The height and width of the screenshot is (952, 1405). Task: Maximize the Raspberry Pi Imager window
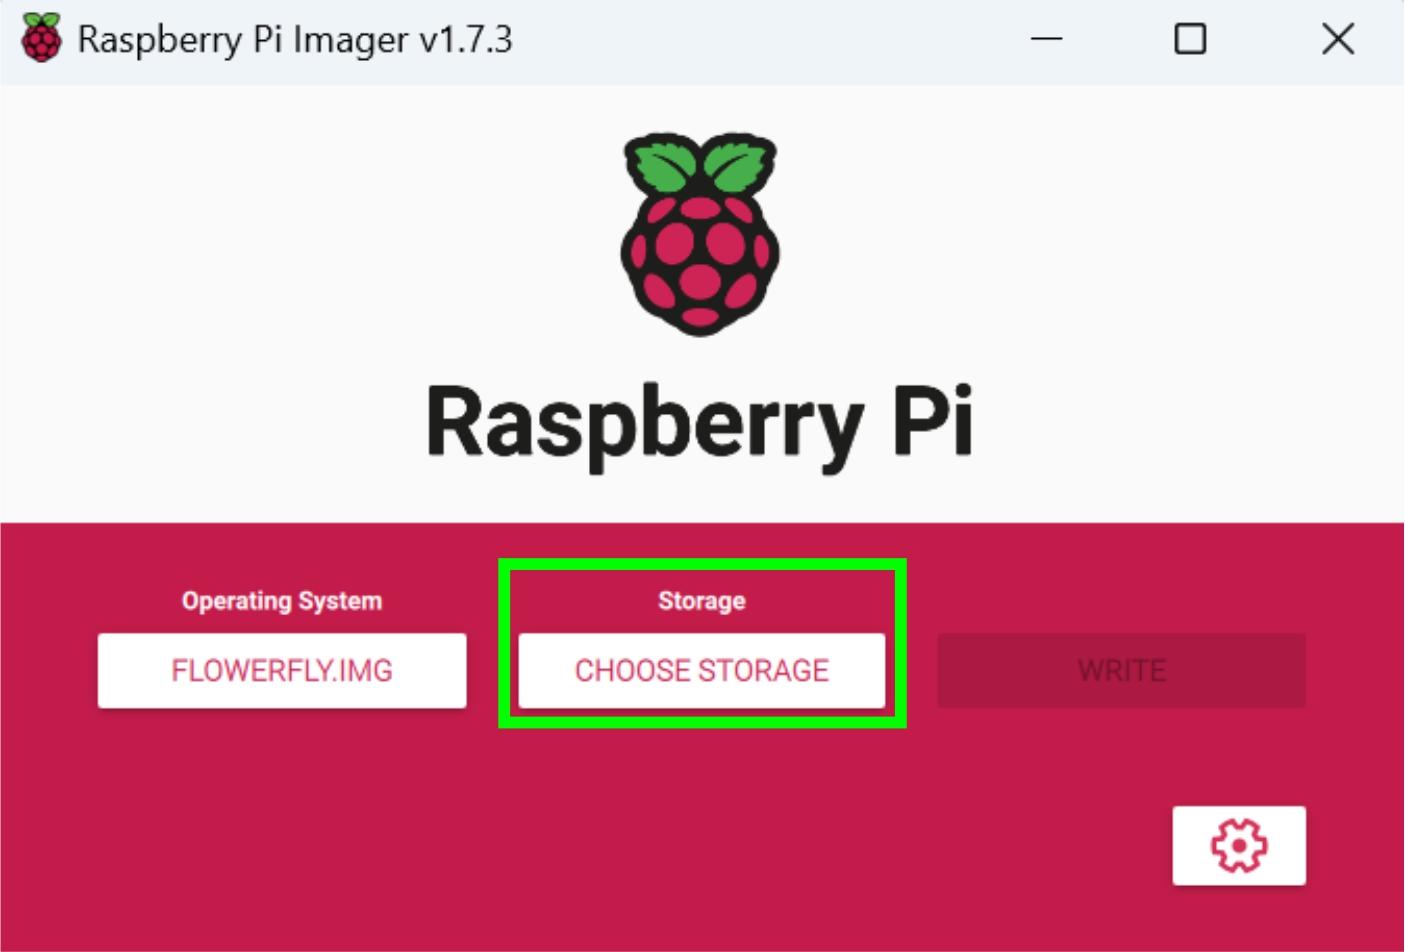coord(1190,39)
